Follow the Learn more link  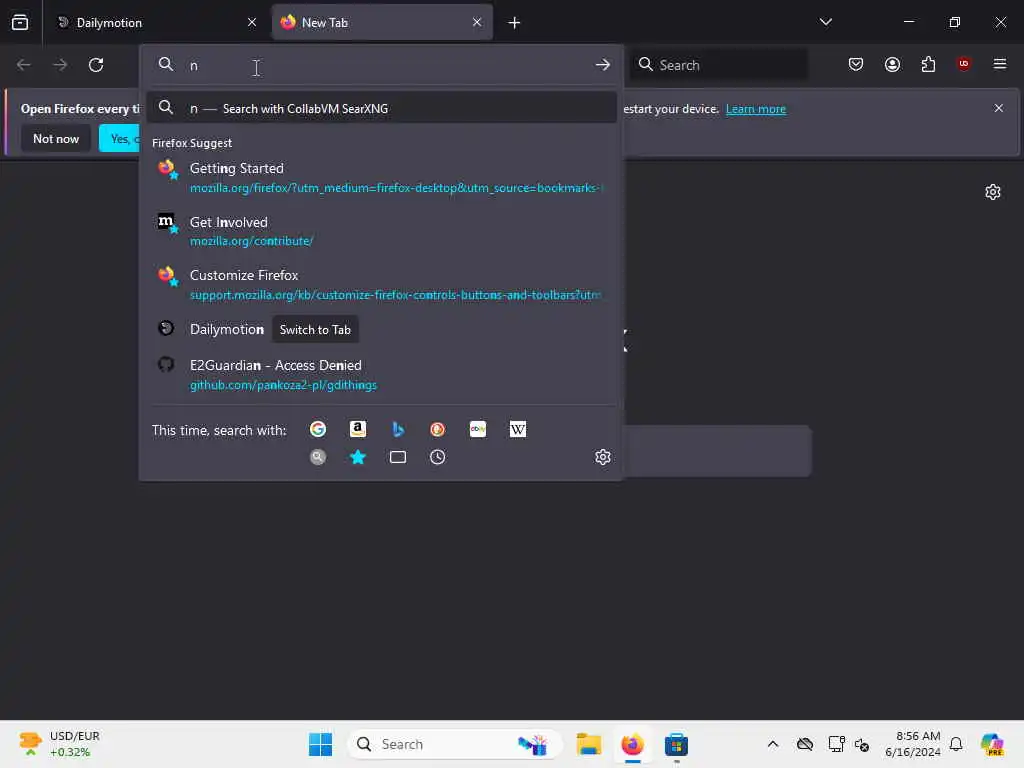pos(756,109)
